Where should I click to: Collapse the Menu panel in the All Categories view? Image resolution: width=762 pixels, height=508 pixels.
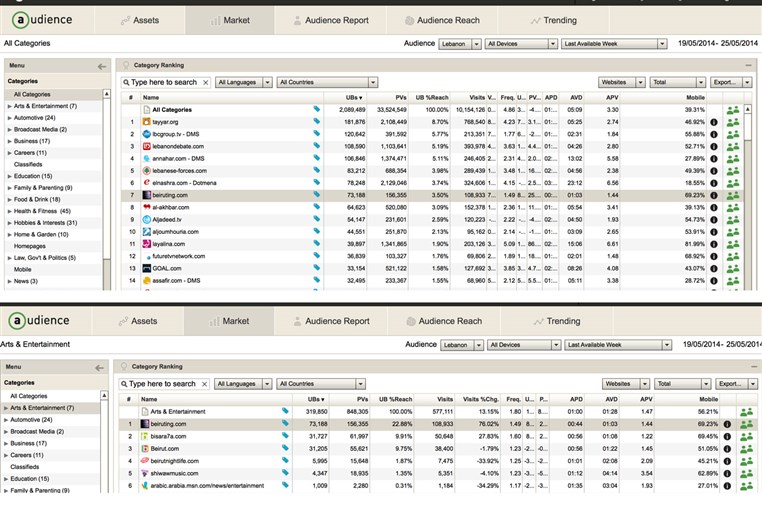[x=102, y=66]
